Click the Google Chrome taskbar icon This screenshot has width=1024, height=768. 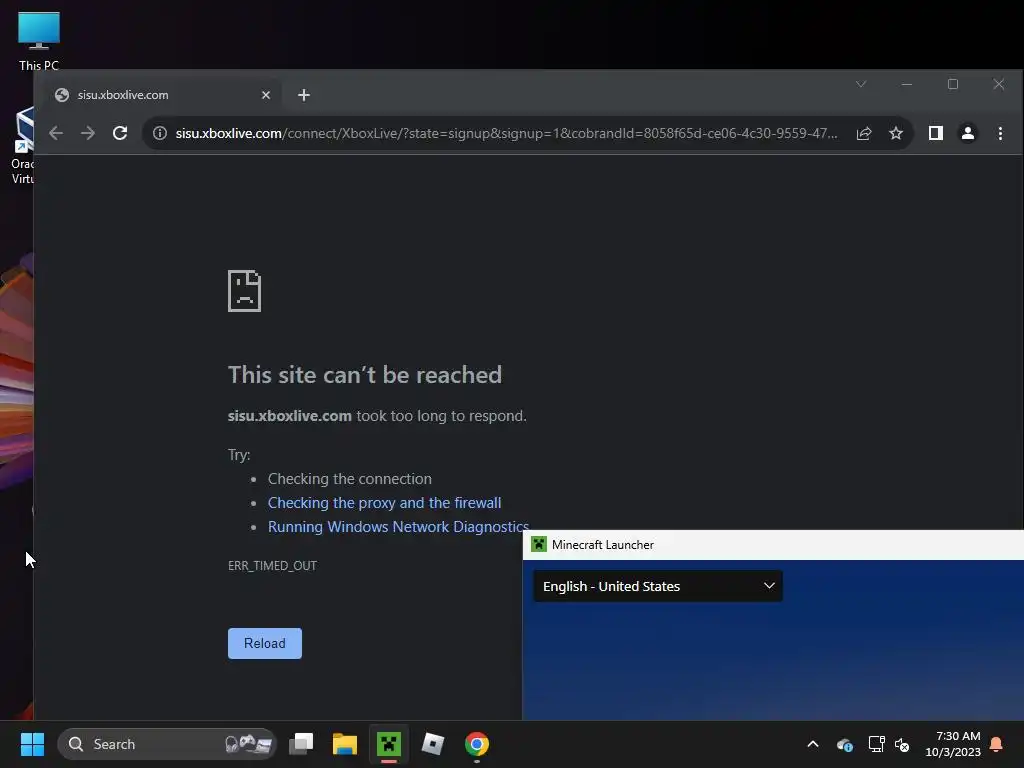477,744
